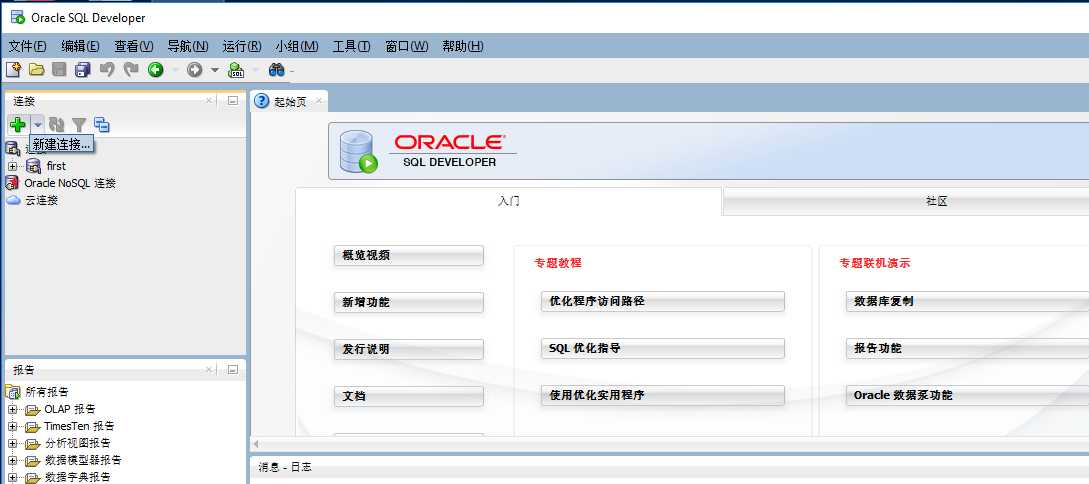Click the cloud connection icon
The image size is (1089, 484).
[13, 200]
